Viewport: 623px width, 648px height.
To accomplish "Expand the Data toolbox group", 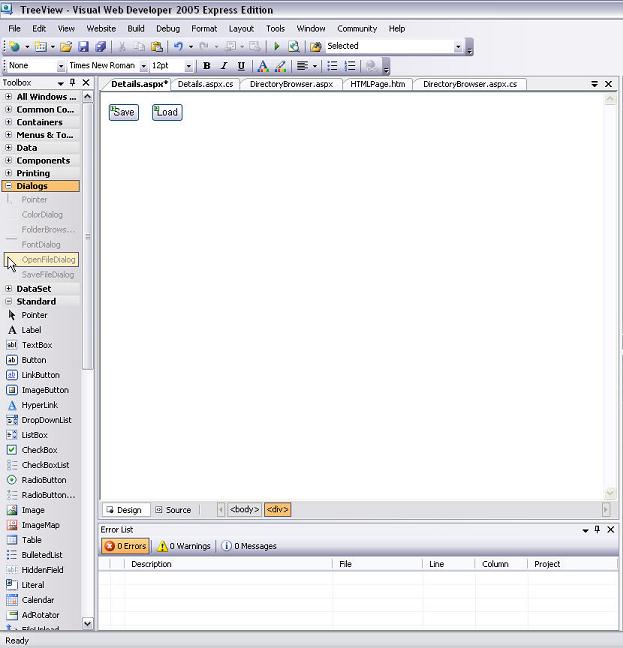I will click(8, 148).
